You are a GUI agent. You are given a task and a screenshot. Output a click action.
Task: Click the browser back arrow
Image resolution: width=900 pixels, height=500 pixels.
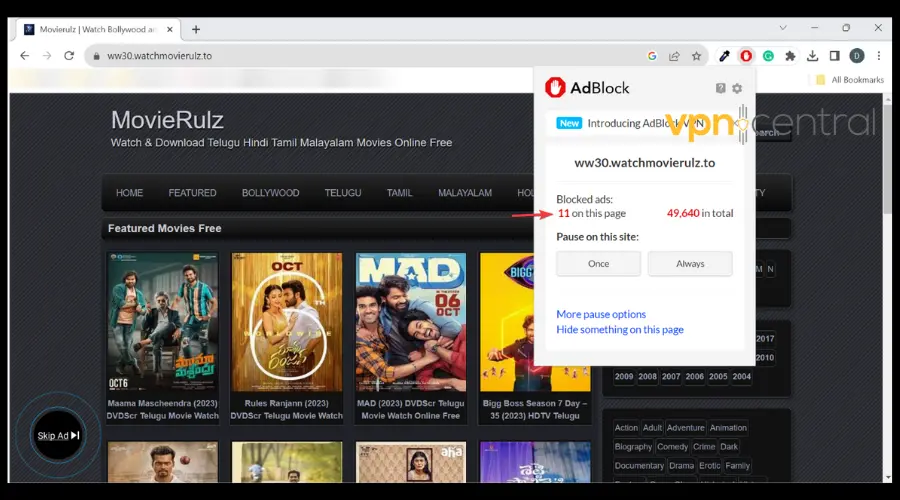click(24, 56)
